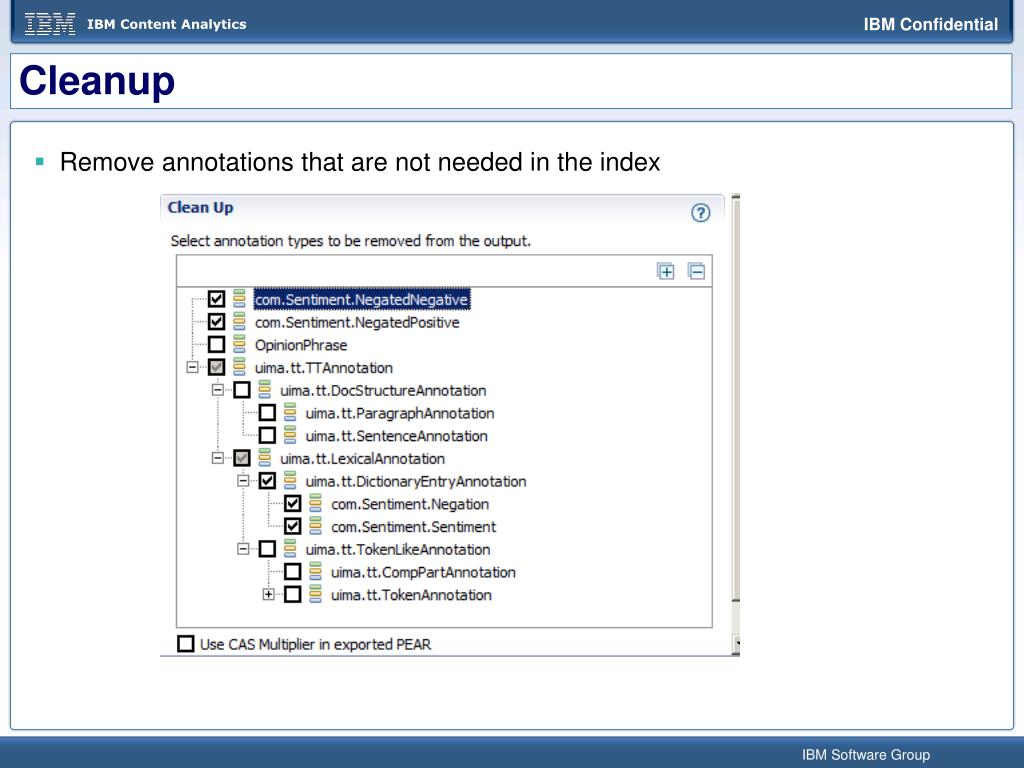Click the Clean Up section header text
This screenshot has width=1024, height=768.
pos(200,208)
